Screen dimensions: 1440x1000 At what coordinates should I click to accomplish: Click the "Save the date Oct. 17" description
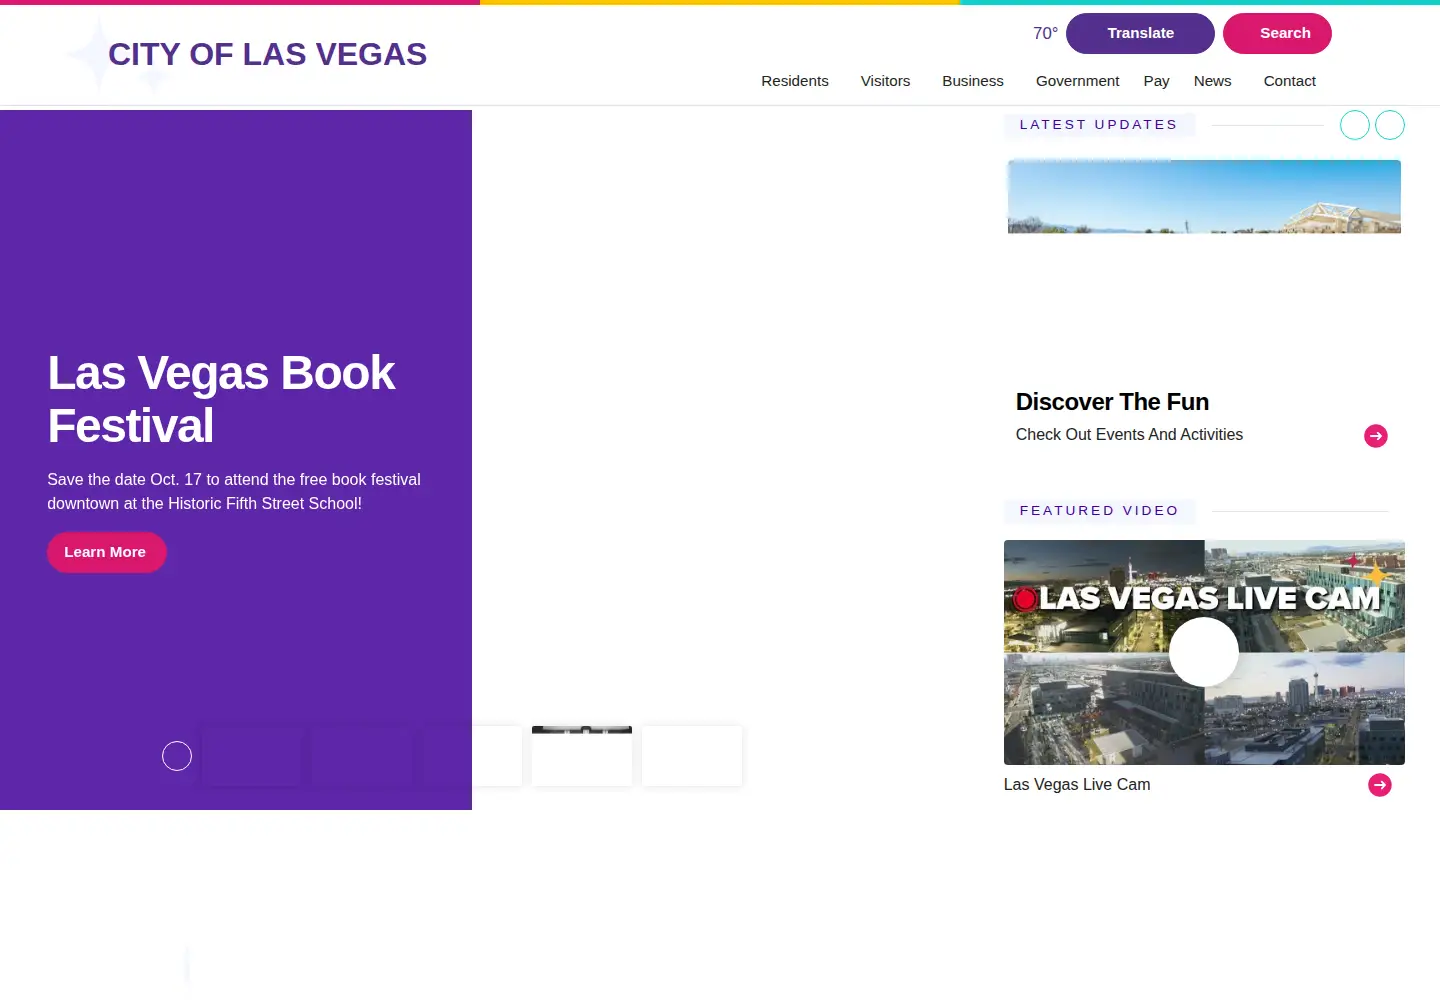[x=234, y=492]
